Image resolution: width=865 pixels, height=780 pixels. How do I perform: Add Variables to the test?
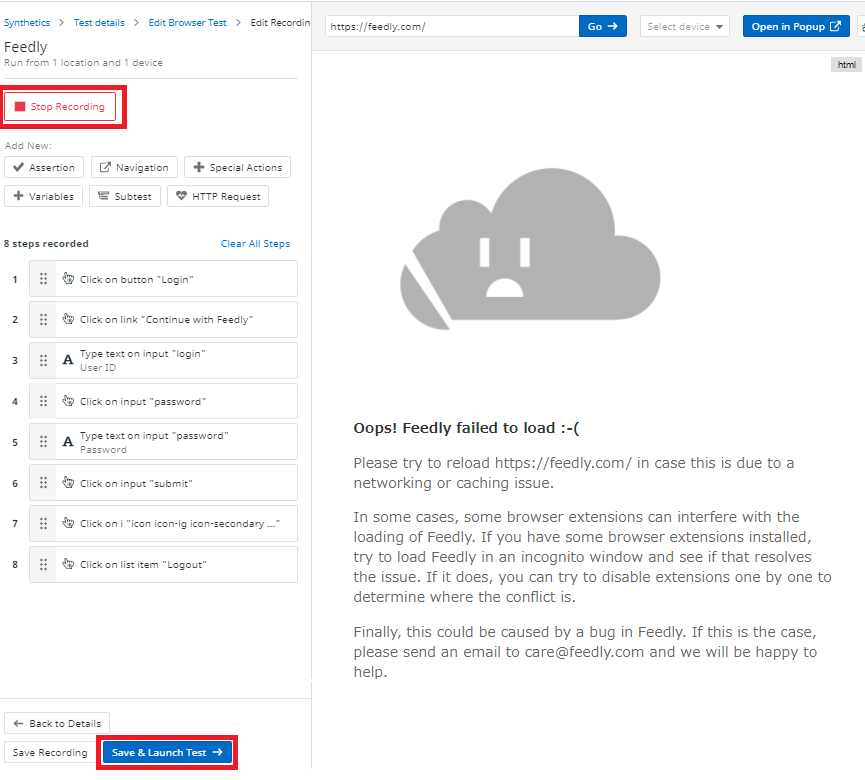(43, 196)
